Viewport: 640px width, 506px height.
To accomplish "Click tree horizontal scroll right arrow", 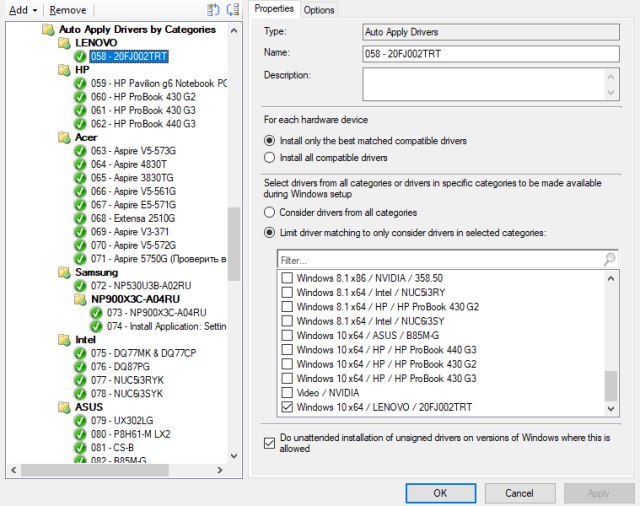I will [220, 470].
